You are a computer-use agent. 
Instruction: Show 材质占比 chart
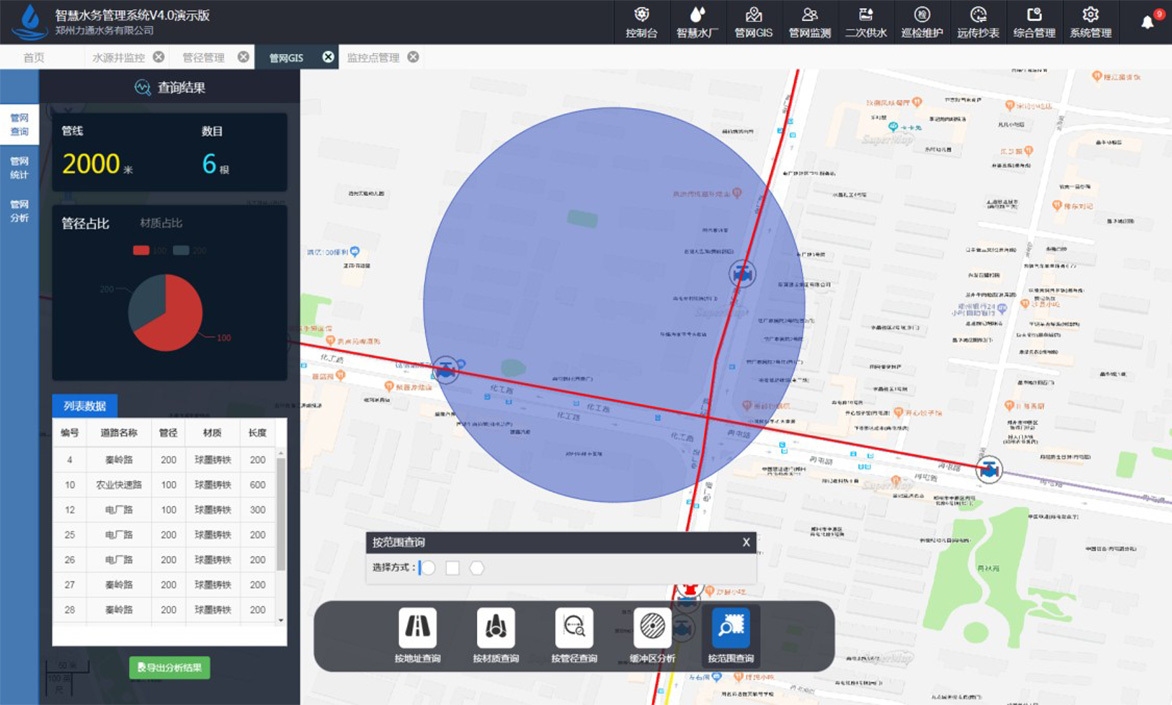(x=161, y=223)
